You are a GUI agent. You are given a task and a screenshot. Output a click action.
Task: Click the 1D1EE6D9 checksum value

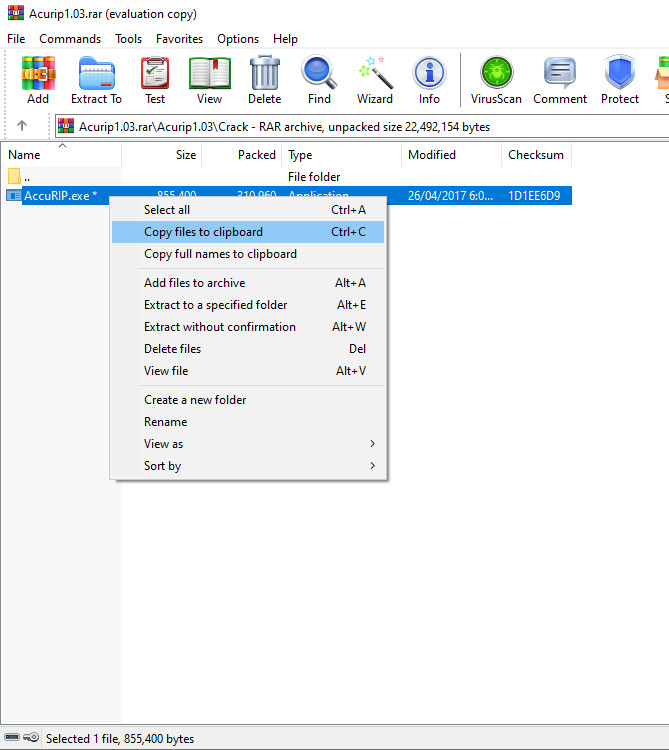coord(534,196)
